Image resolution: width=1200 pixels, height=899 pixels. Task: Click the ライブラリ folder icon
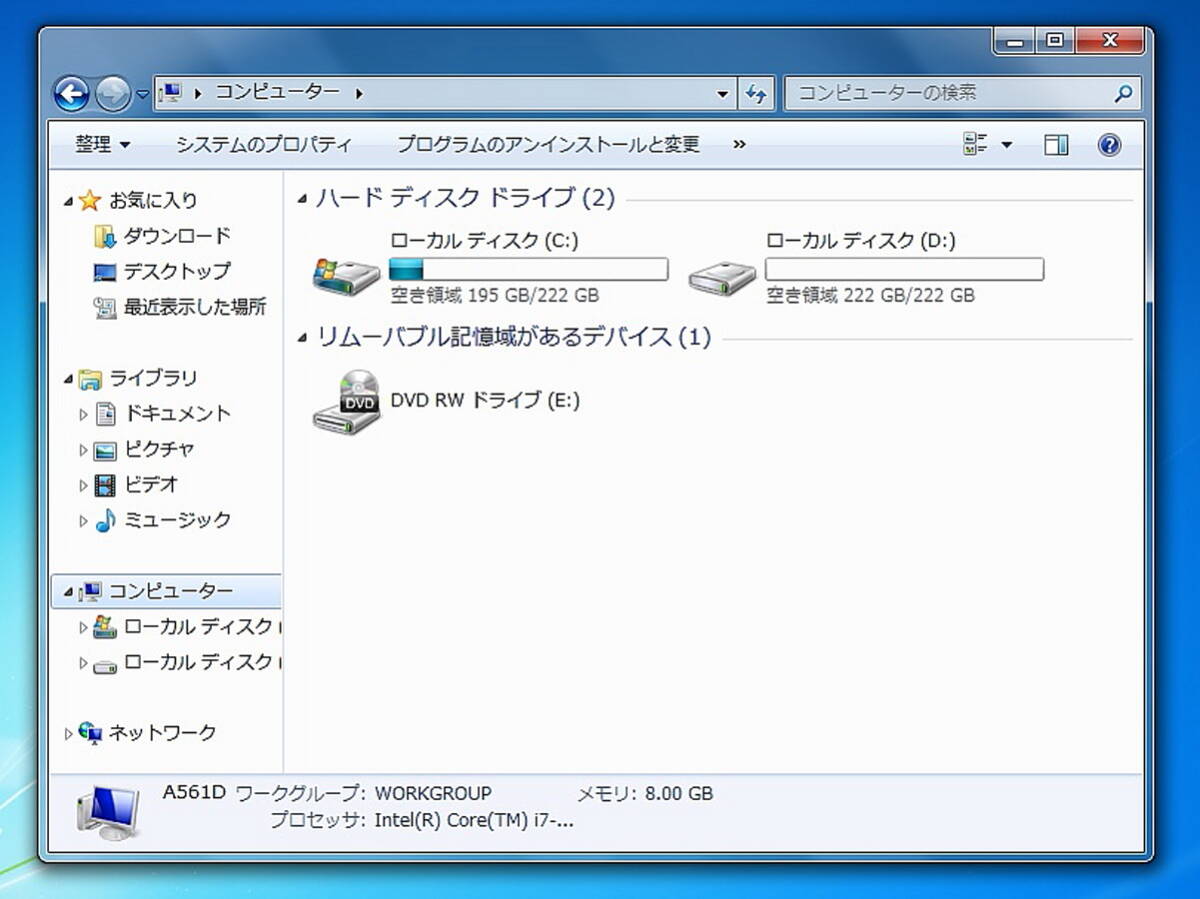pyautogui.click(x=90, y=379)
